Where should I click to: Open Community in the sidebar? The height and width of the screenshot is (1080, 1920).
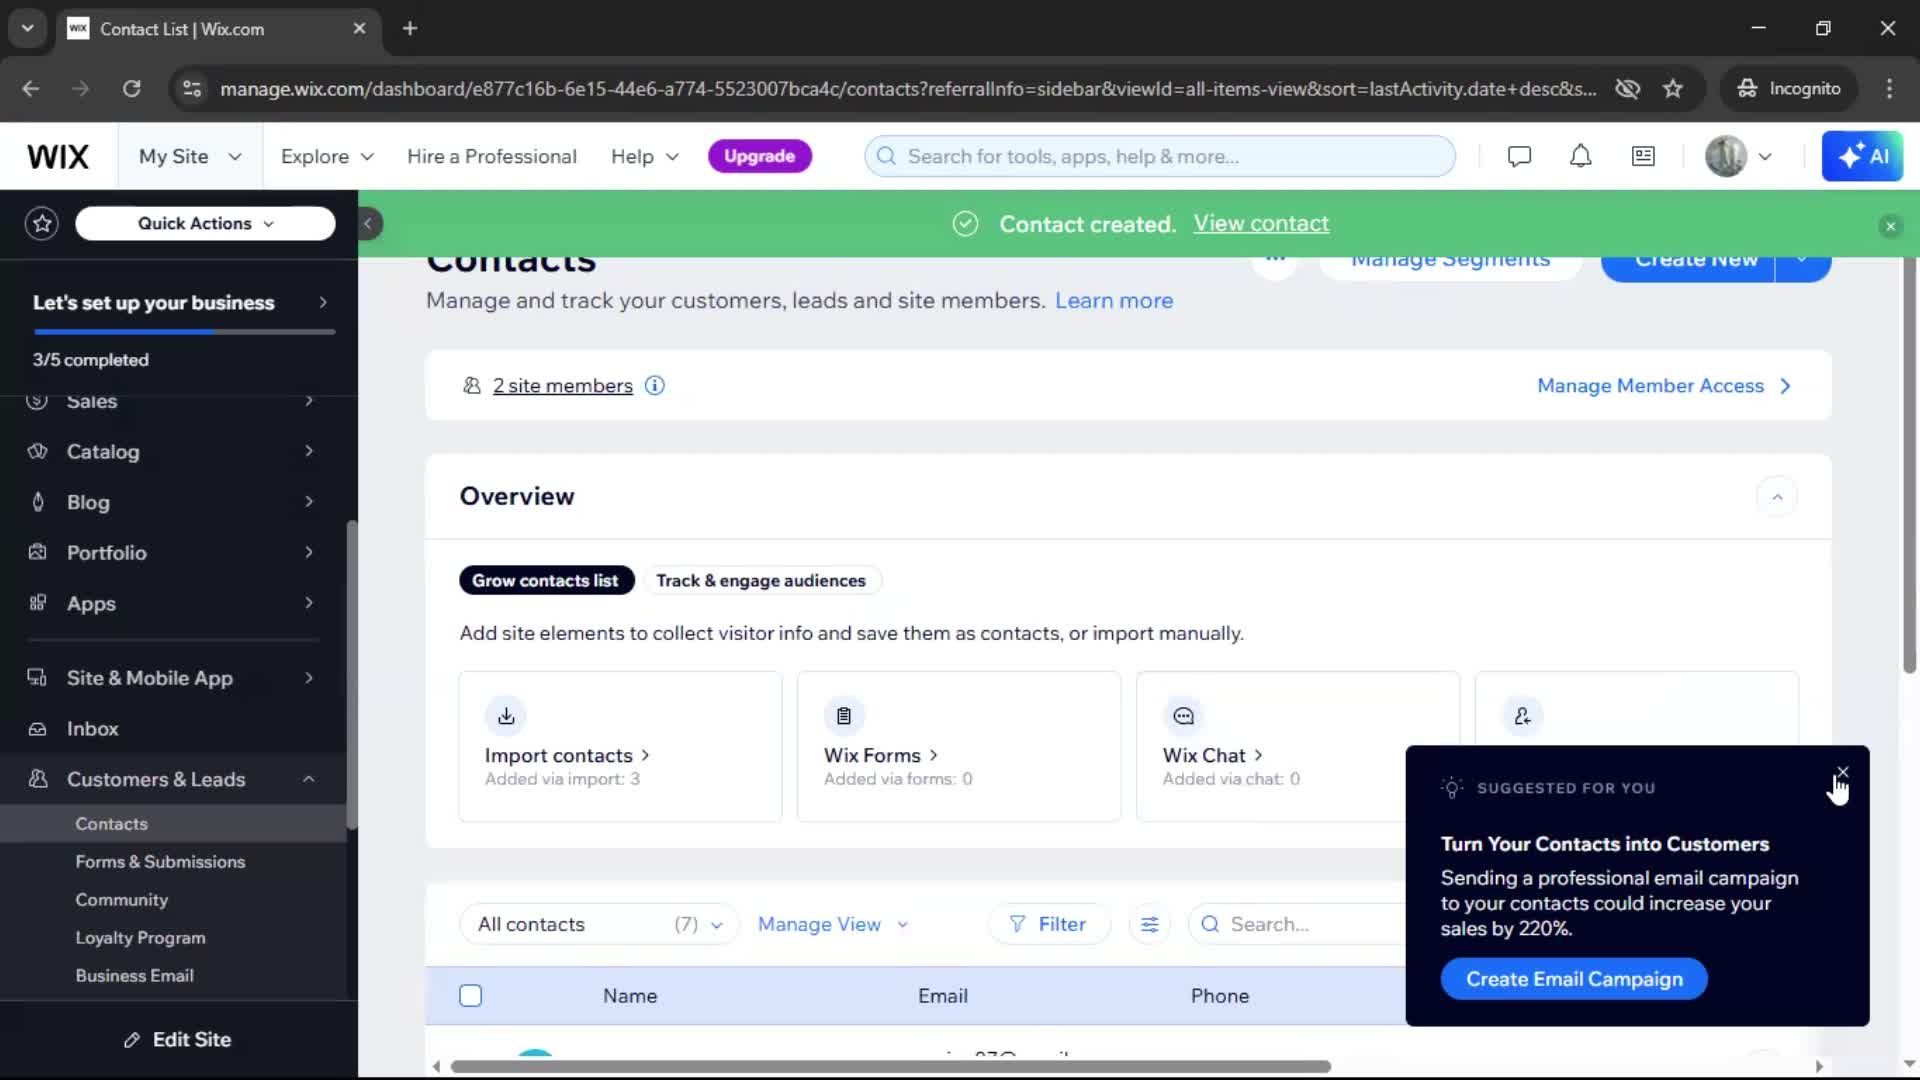121,900
